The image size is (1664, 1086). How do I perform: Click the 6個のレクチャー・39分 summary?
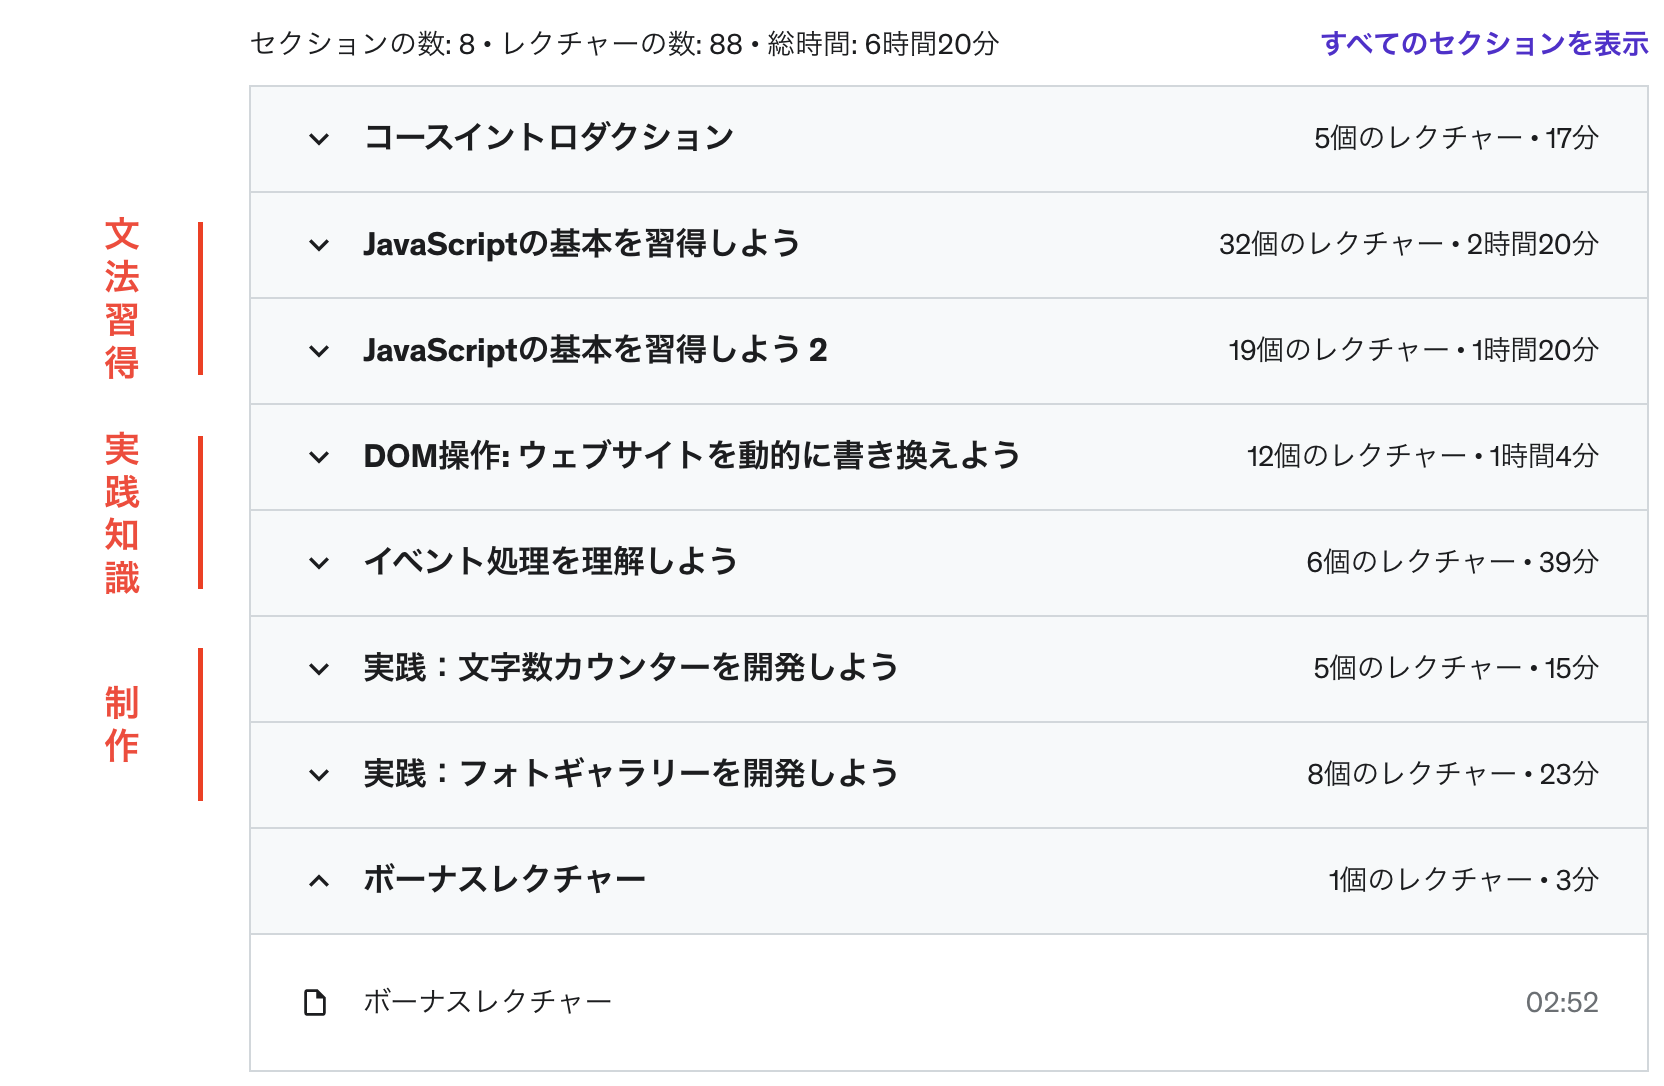point(1453,562)
